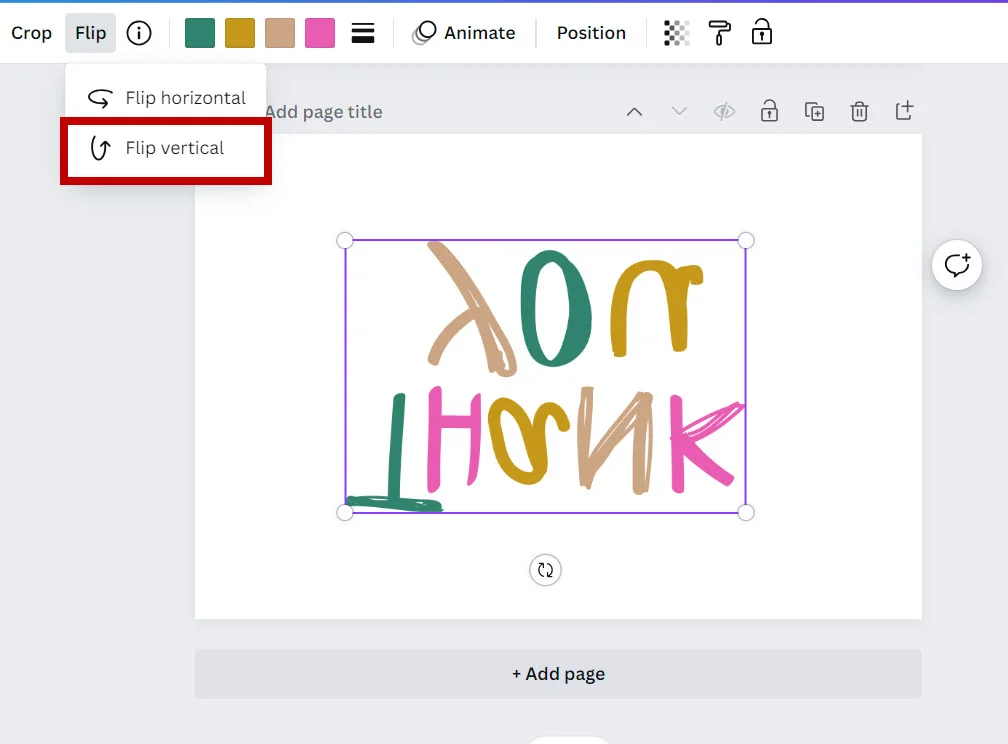Image resolution: width=1008 pixels, height=744 pixels.
Task: Click the rotate handle below the image
Action: coord(545,570)
